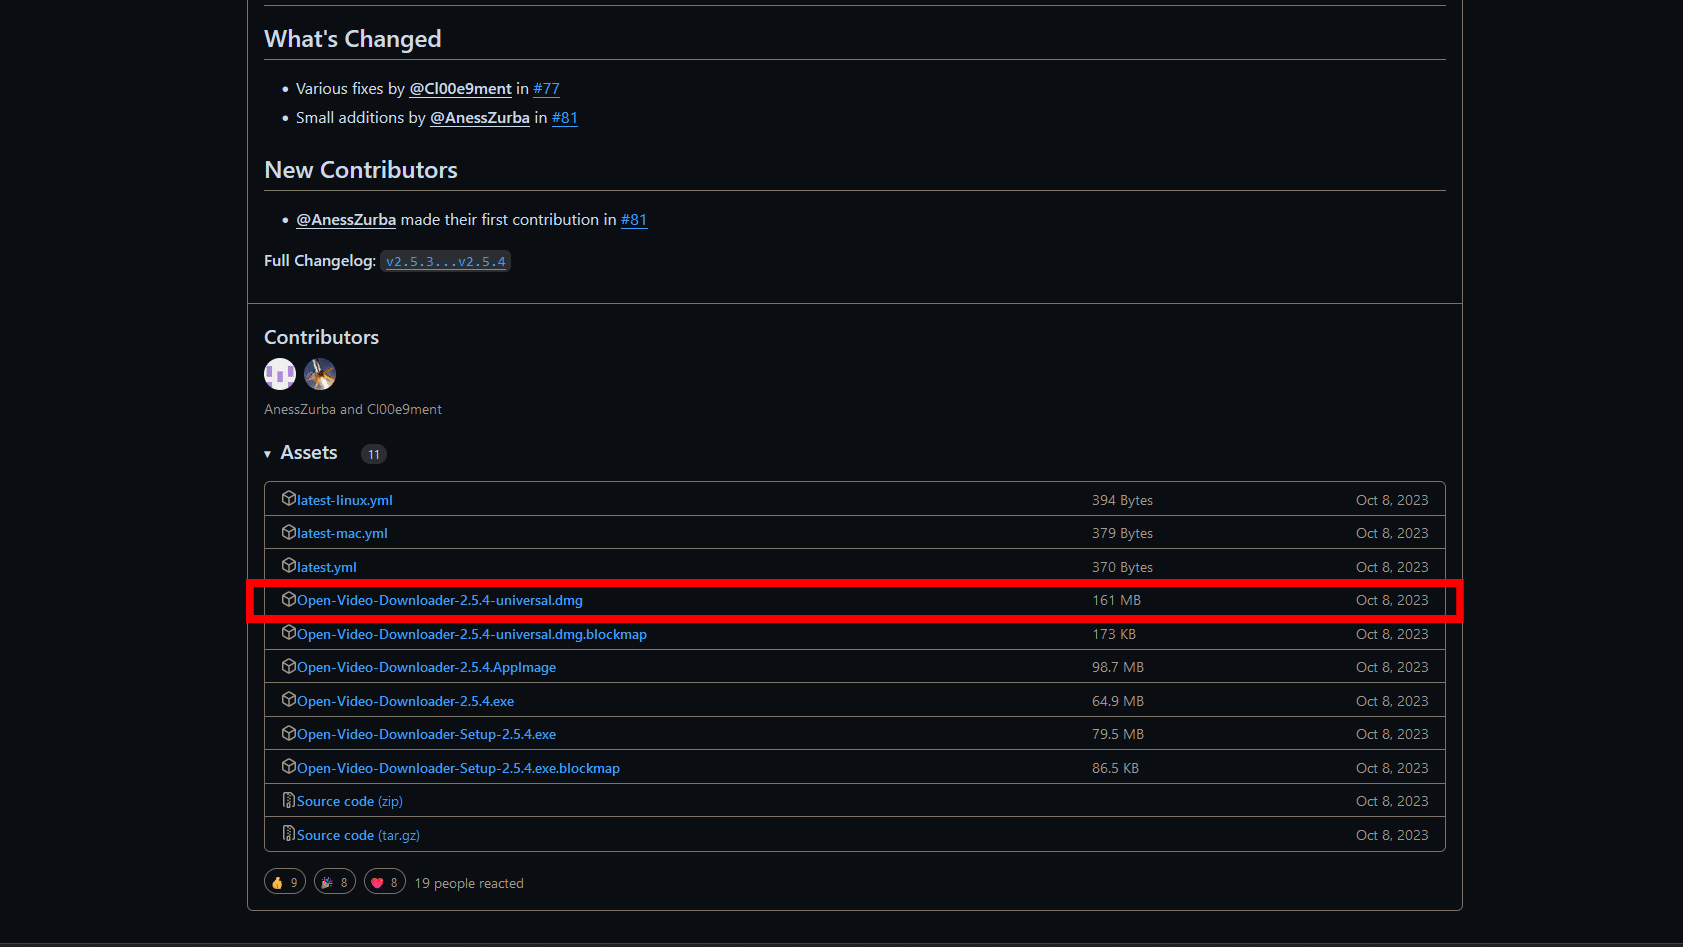
Task: Click the file icon beside Source code (tar.gz)
Action: (289, 833)
